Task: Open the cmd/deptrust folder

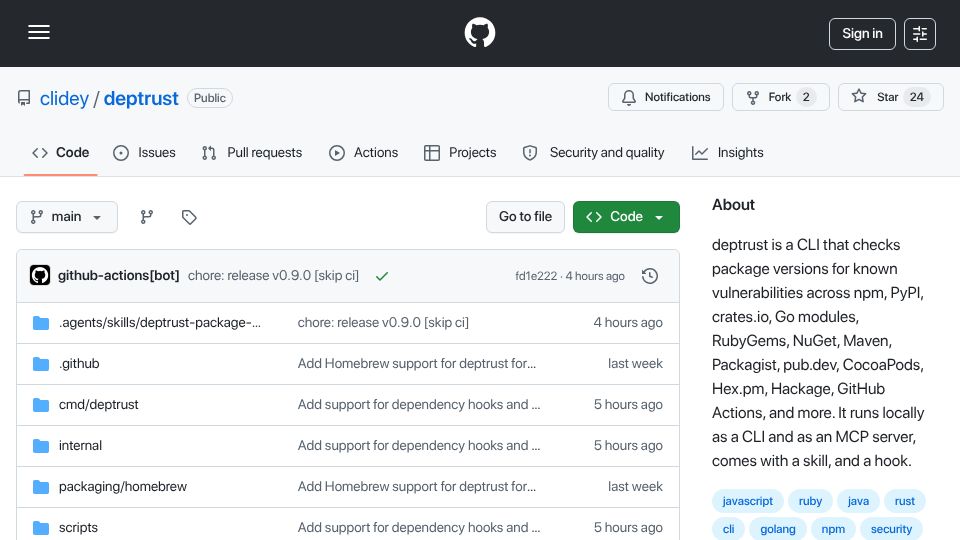Action: (99, 405)
